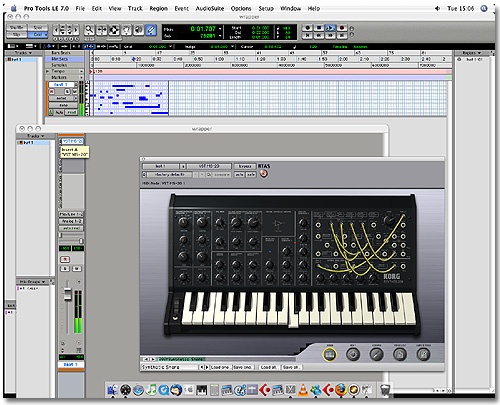Open Finder from the Dock

(112, 390)
